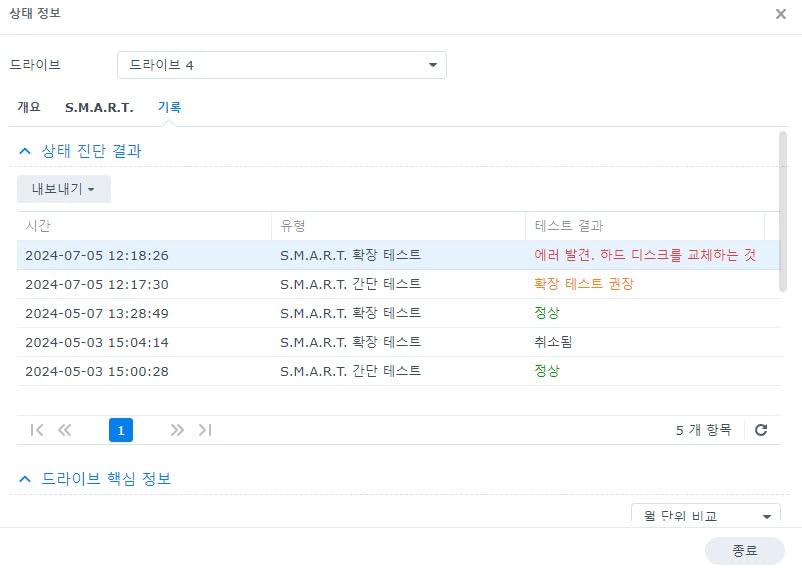Collapse the 드라이브 핵심 정보 section

coord(25,479)
